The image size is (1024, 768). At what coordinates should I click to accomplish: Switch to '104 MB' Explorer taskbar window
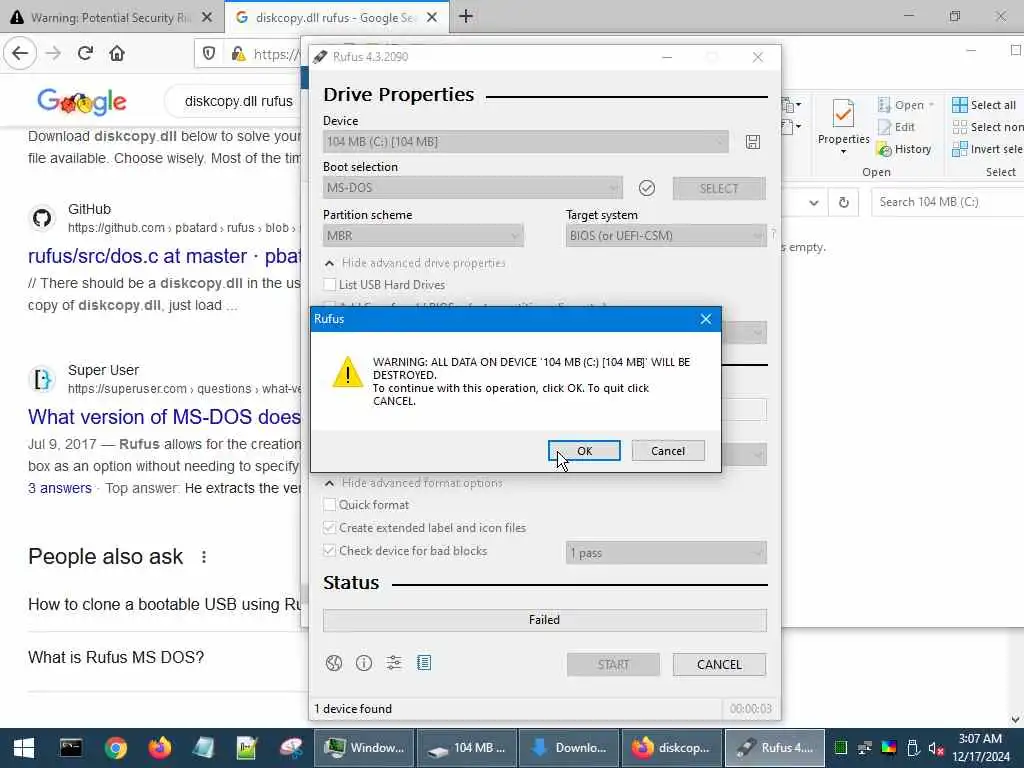467,748
